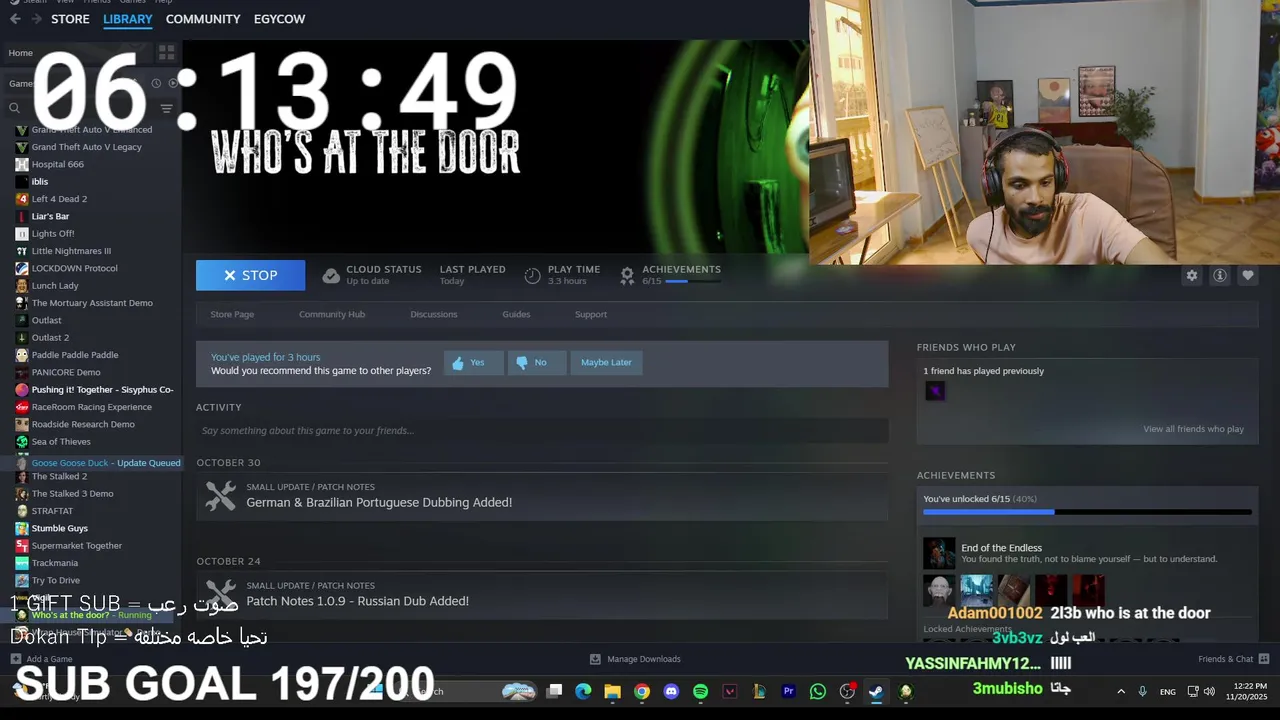Open File Explorer from taskbar
Screen dimensions: 1280x720
613,691
